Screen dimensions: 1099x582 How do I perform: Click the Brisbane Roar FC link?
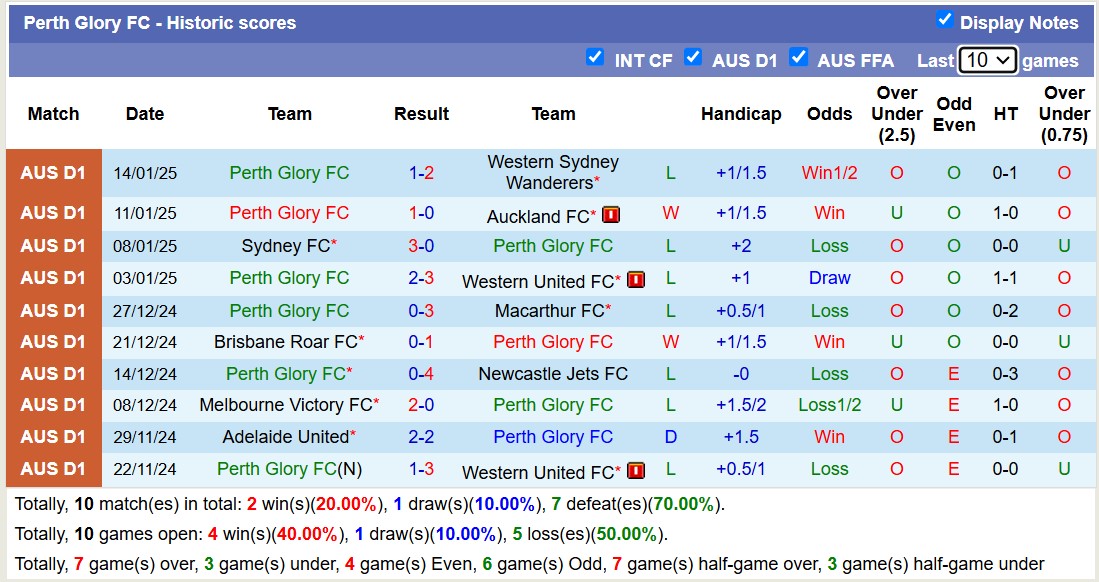tap(284, 341)
